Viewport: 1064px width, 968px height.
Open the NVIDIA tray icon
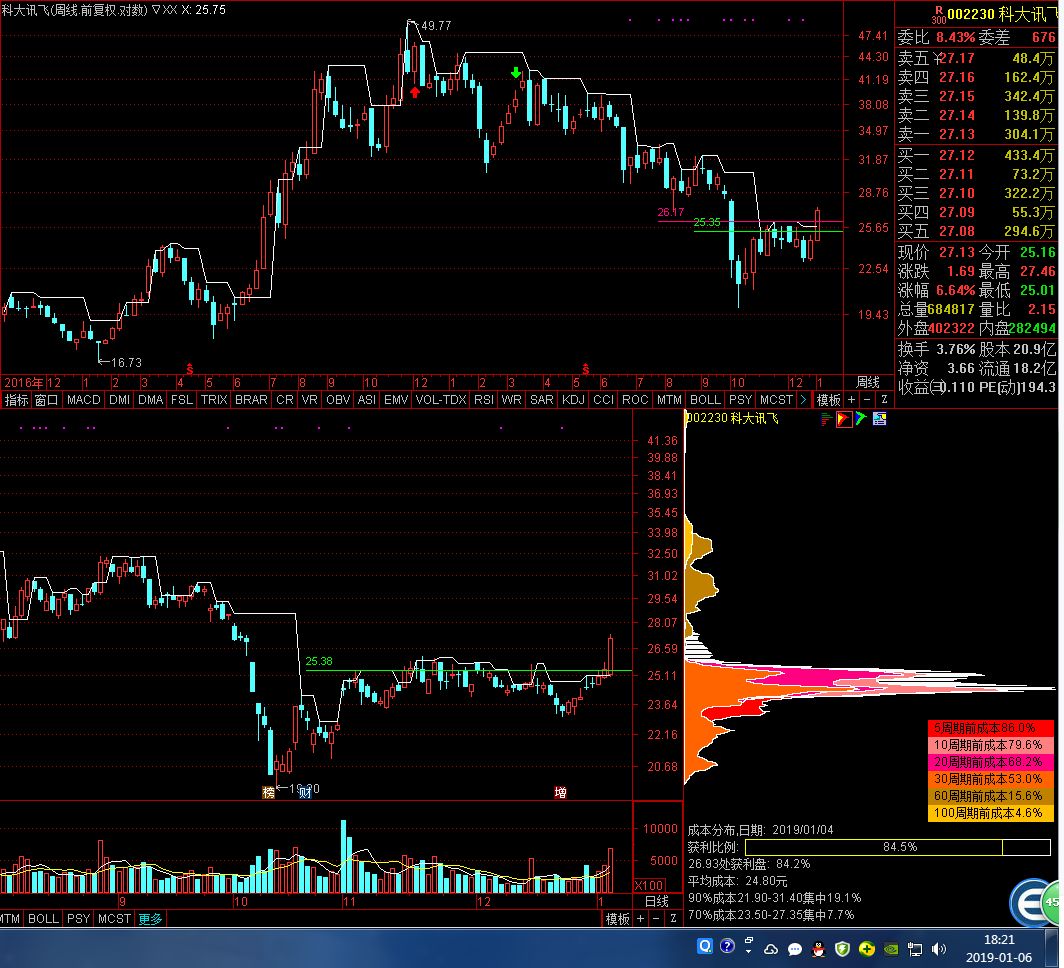889,948
